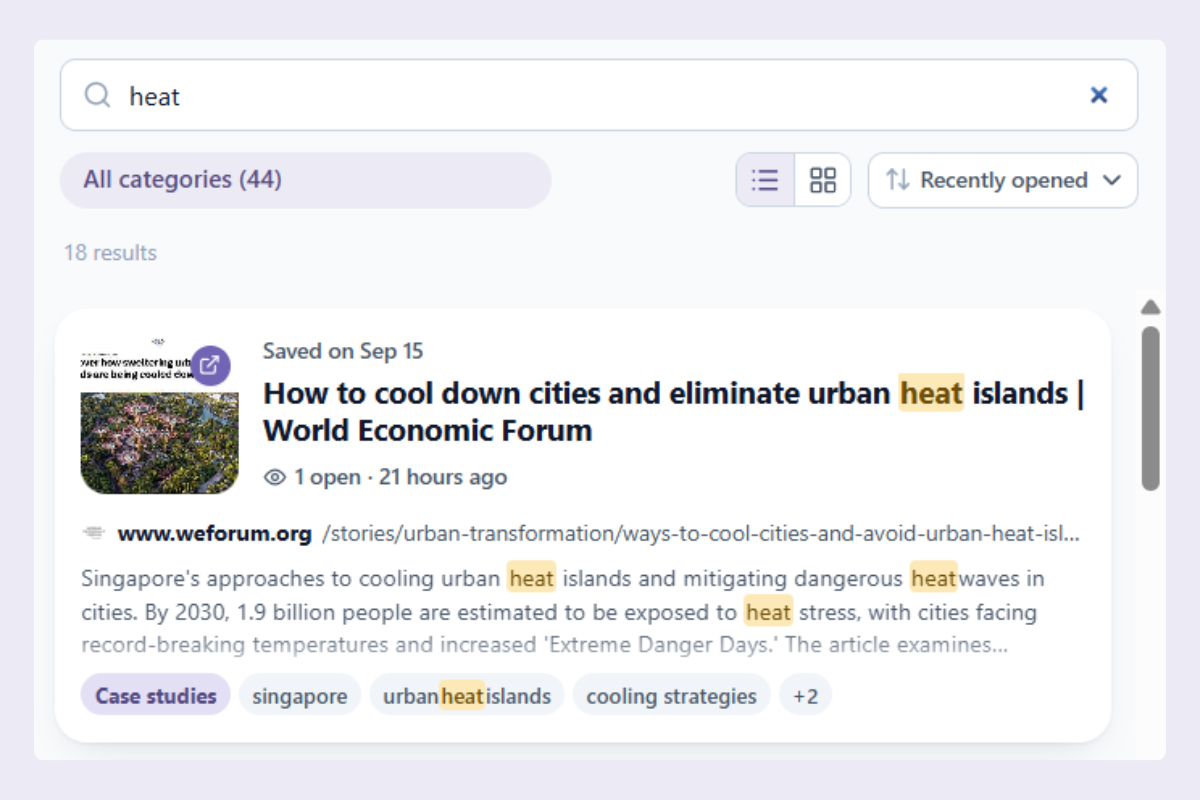The width and height of the screenshot is (1200, 800).
Task: Click the '18 results' count text
Action: pyautogui.click(x=110, y=253)
